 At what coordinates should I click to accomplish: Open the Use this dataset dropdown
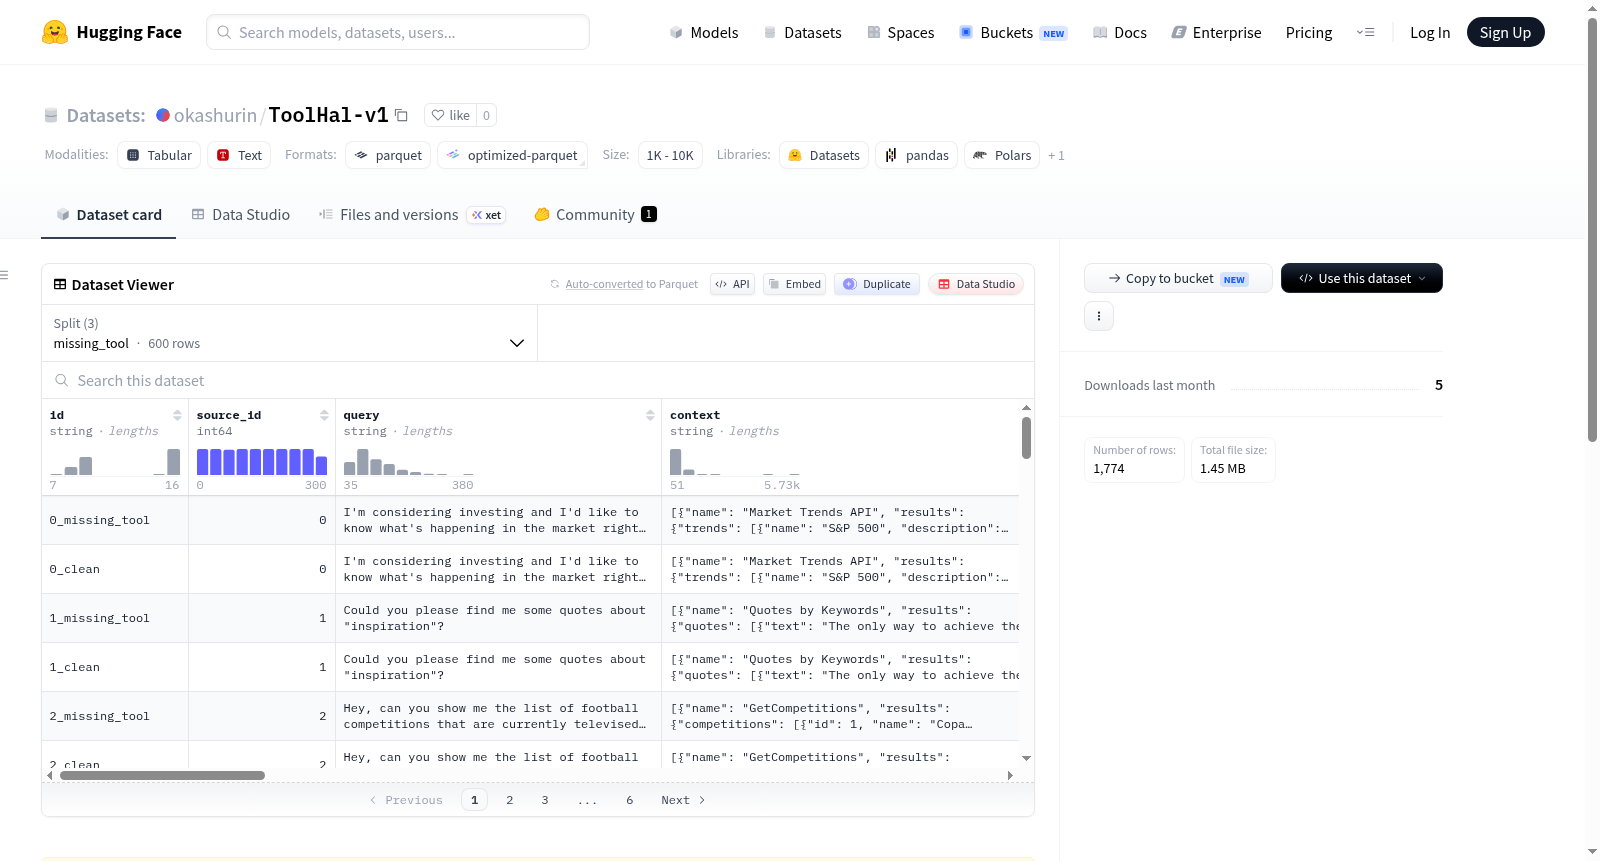(1362, 278)
